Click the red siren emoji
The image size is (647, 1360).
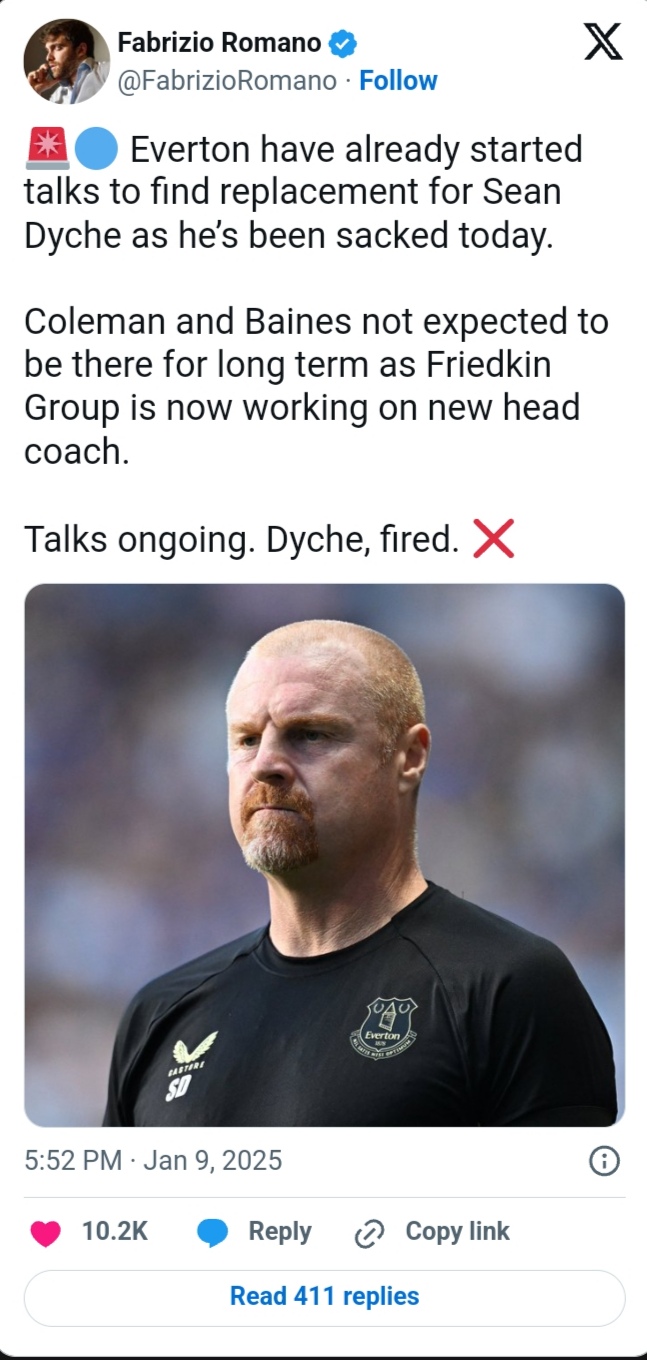click(x=46, y=150)
